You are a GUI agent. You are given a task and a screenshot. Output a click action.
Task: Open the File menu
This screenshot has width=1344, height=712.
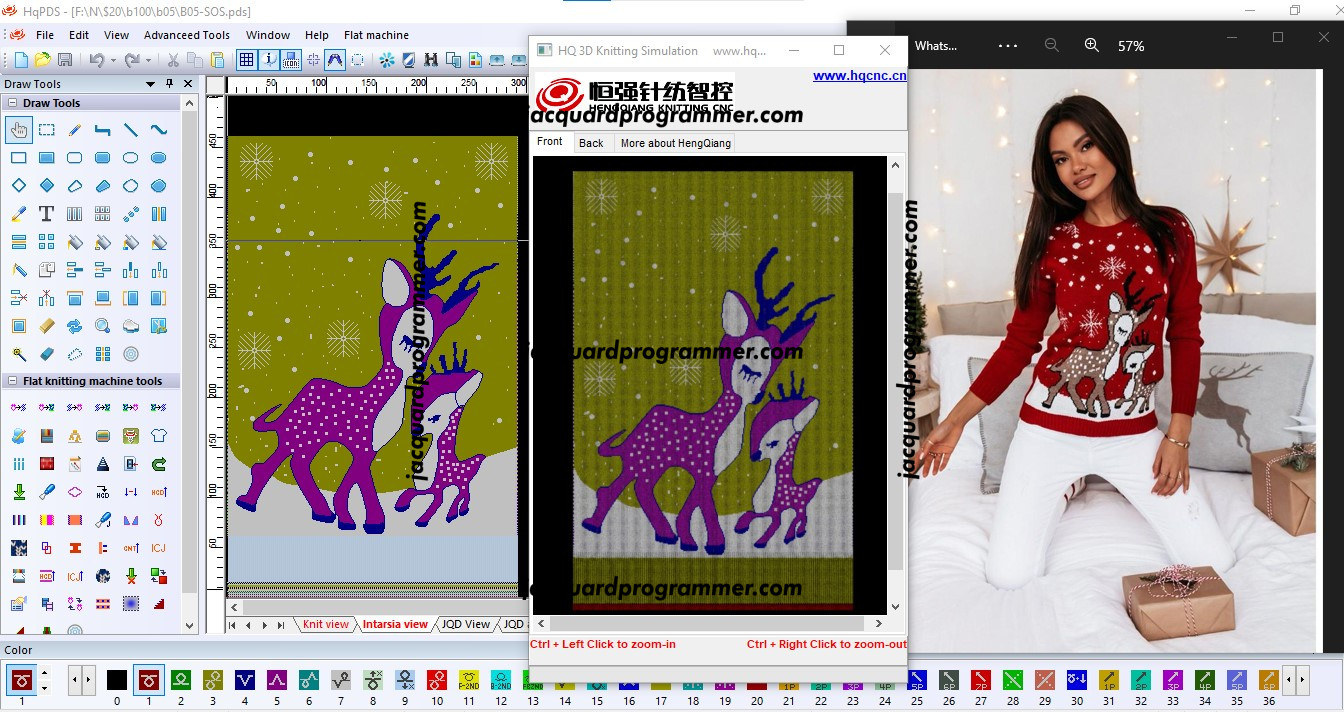tap(45, 35)
